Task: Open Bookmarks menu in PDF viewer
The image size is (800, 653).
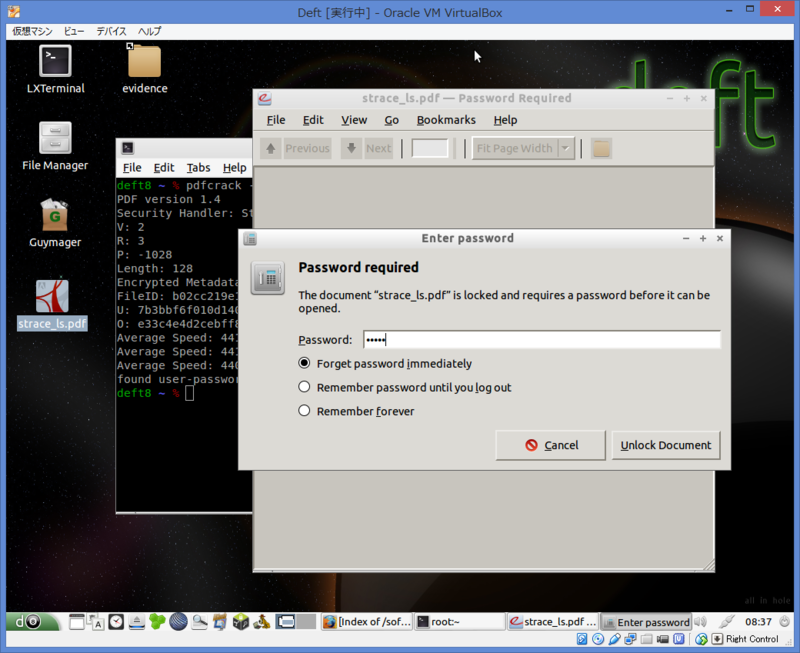Action: click(446, 120)
